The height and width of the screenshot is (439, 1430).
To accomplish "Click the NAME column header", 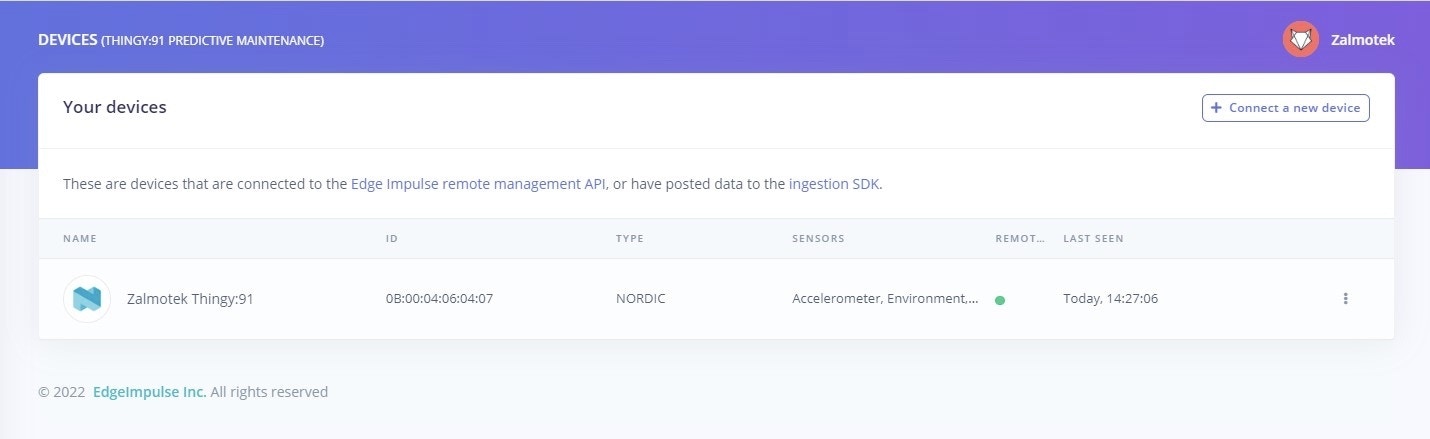I will click(80, 239).
